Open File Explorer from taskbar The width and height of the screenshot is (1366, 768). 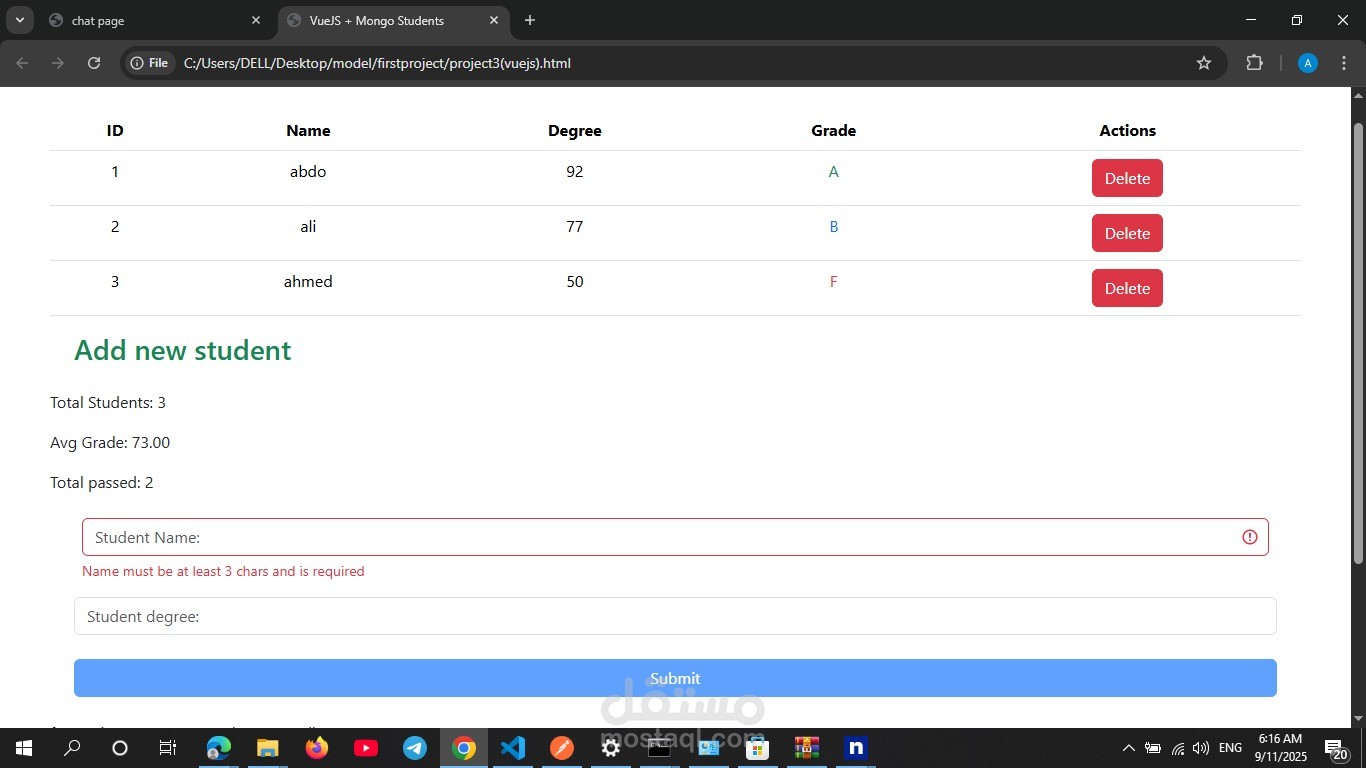click(x=267, y=748)
